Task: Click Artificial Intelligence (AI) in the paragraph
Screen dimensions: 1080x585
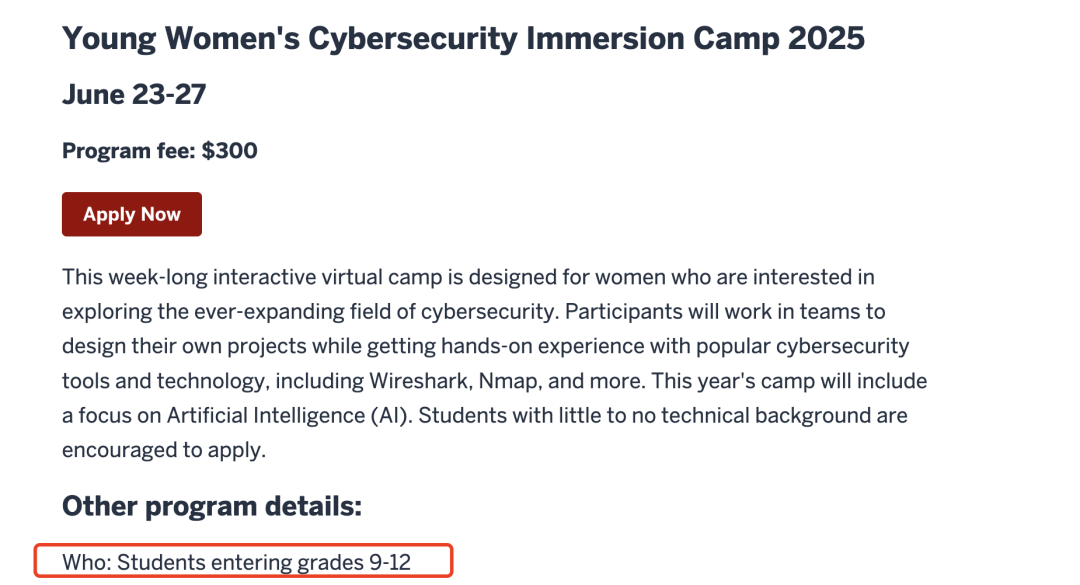Action: click(x=289, y=415)
